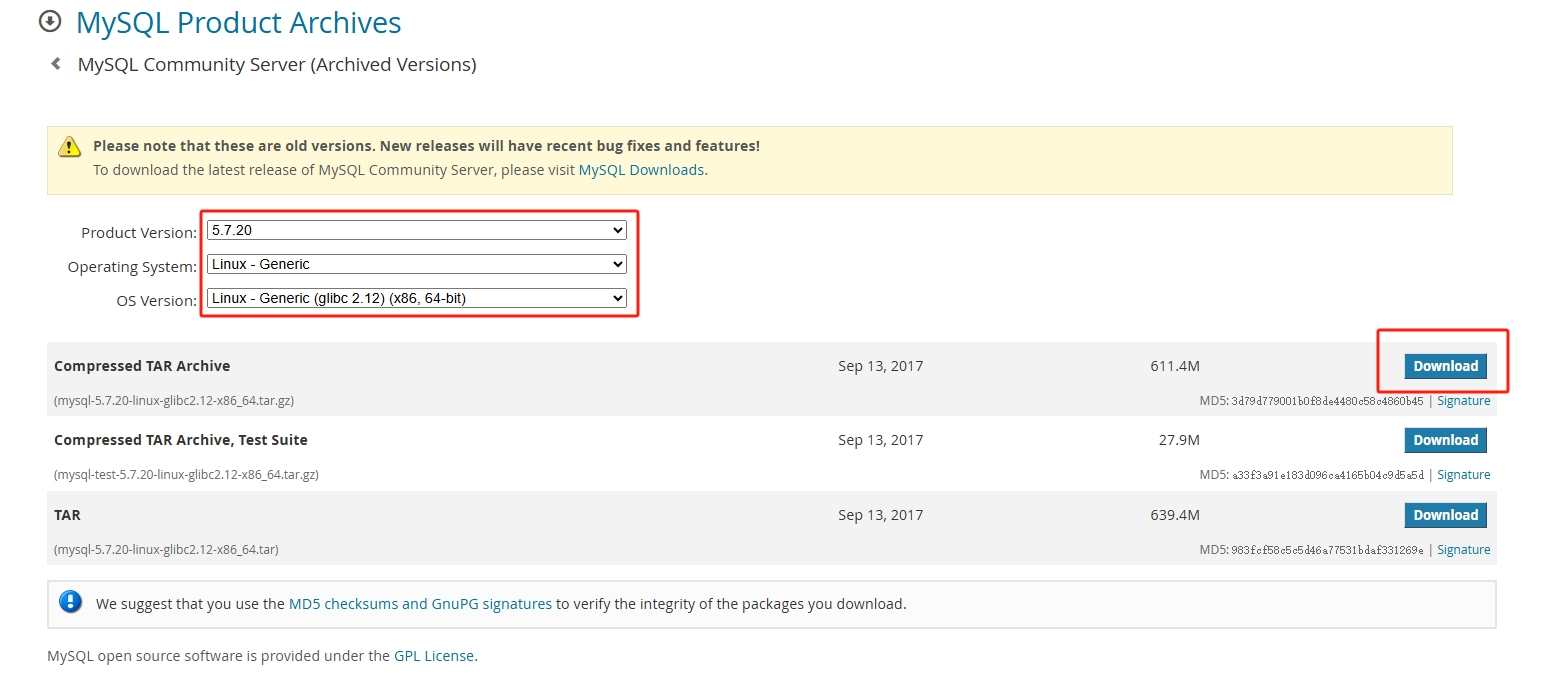Click the OS Version label
Image resolution: width=1545 pixels, height=688 pixels.
(157, 300)
